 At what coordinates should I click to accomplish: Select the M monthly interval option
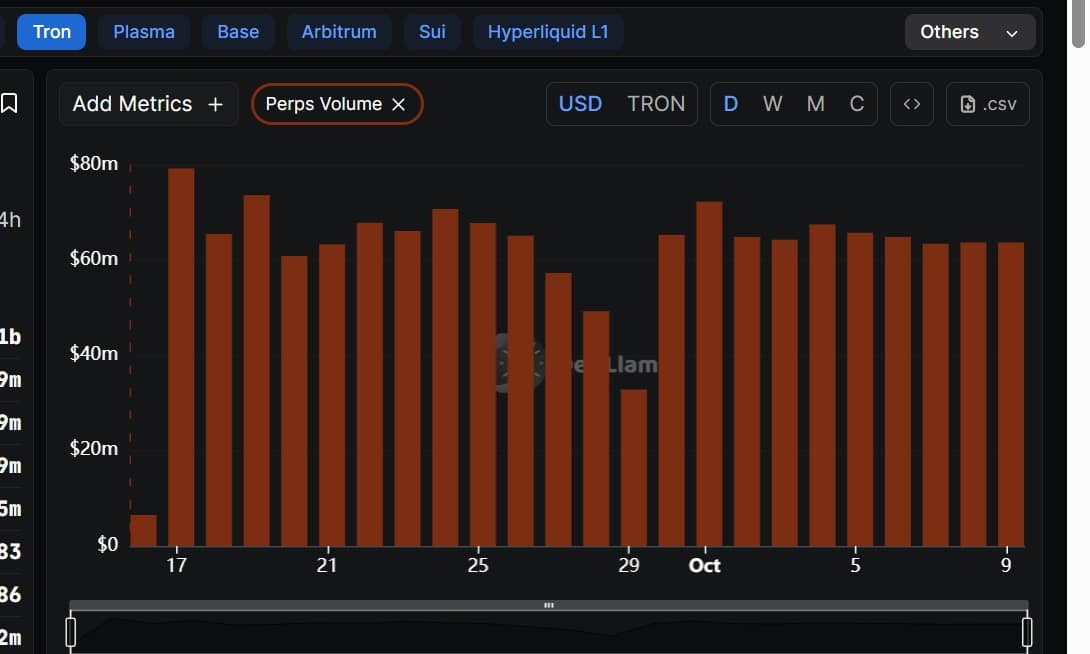pyautogui.click(x=815, y=103)
